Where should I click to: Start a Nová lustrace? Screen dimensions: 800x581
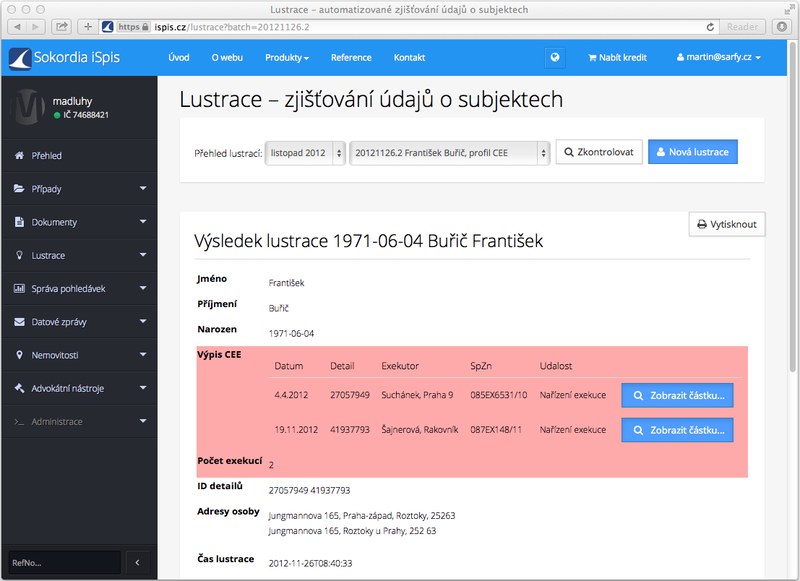click(692, 153)
